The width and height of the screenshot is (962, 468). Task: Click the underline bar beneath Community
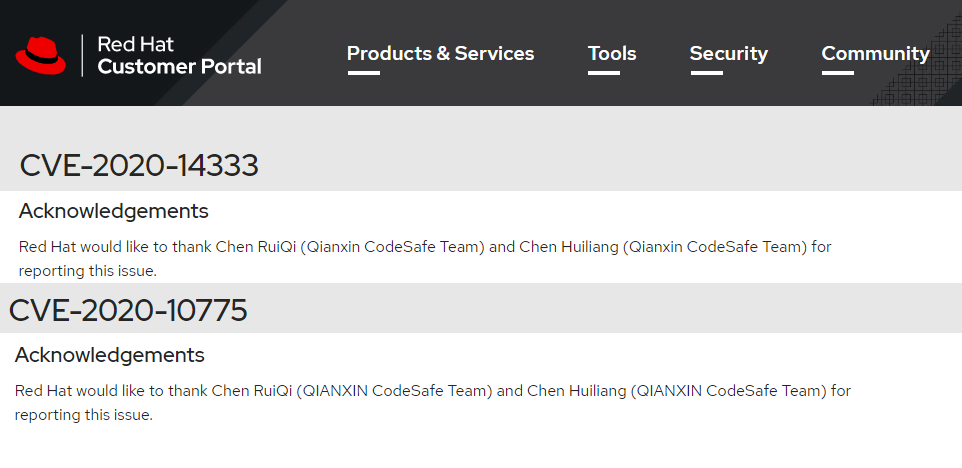pos(837,73)
